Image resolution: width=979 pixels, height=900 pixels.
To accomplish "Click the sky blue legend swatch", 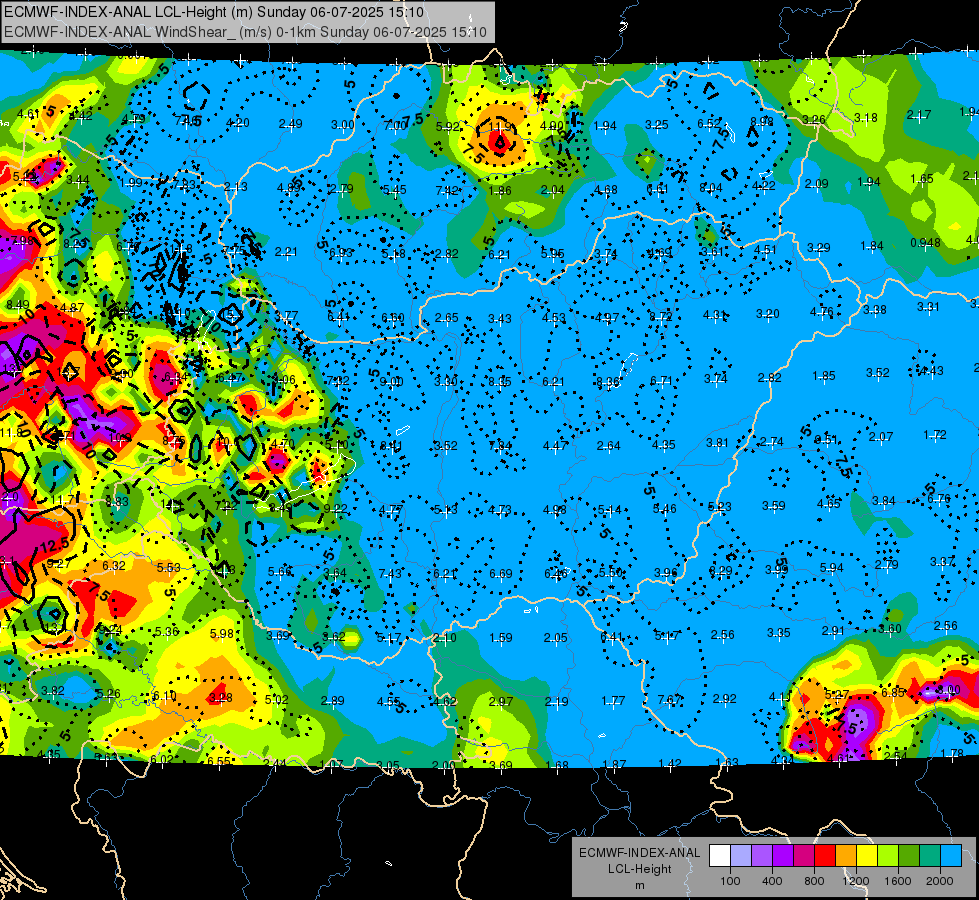I will 951,856.
